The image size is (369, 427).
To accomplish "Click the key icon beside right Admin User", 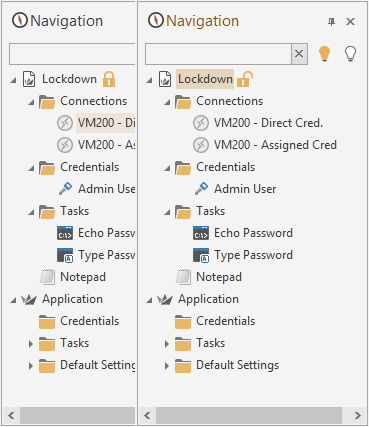I will click(202, 189).
